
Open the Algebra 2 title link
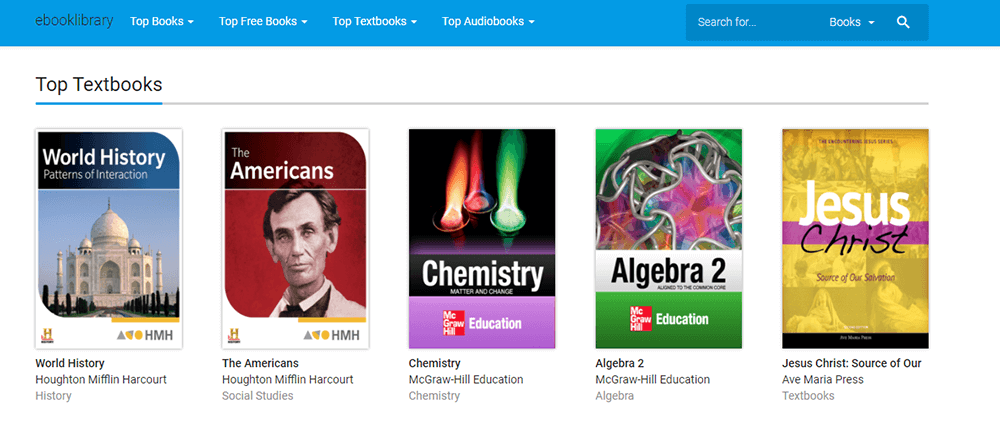pyautogui.click(x=620, y=363)
